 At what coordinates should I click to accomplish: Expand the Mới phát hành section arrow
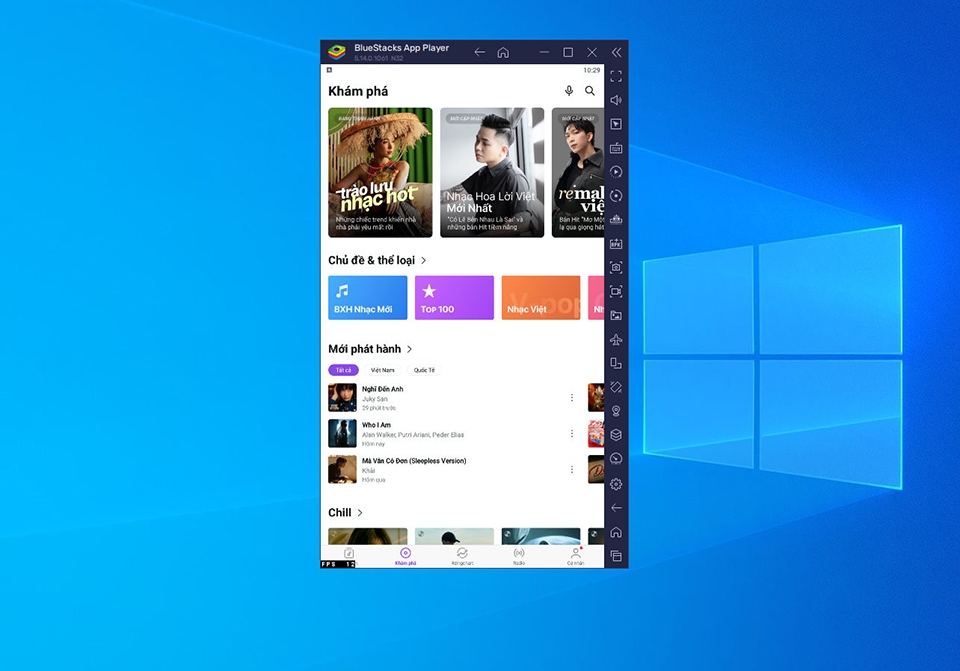point(410,349)
